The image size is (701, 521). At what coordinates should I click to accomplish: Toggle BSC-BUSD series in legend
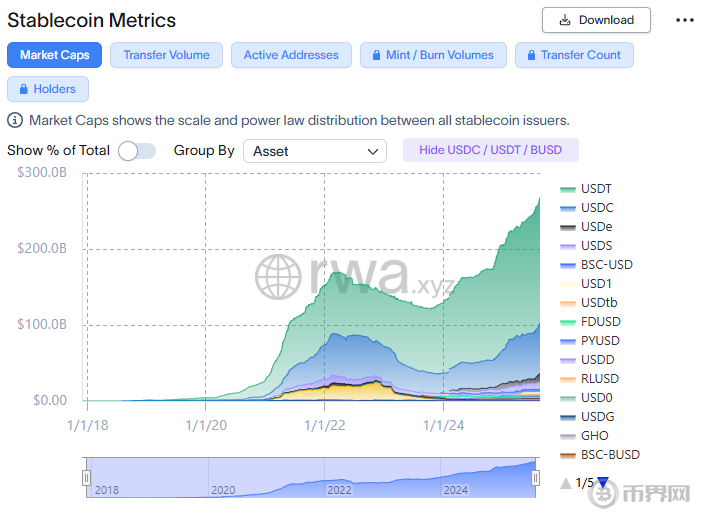[x=600, y=455]
